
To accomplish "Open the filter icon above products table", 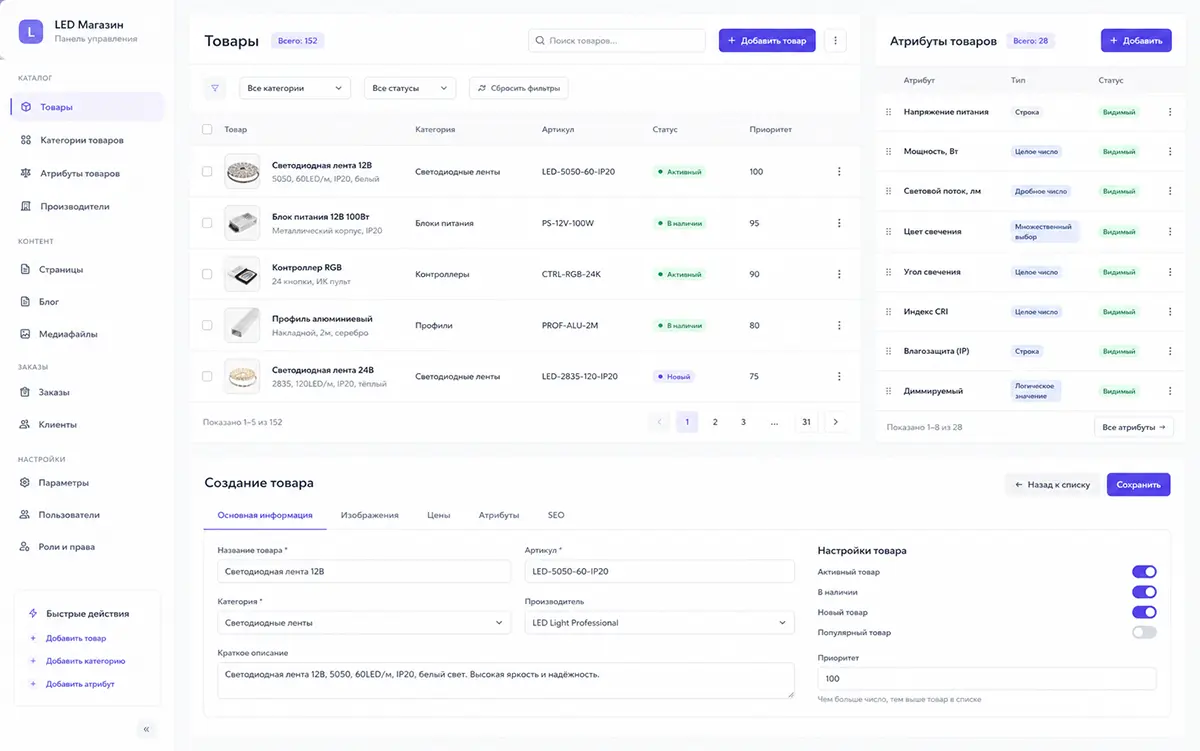I will click(x=214, y=88).
